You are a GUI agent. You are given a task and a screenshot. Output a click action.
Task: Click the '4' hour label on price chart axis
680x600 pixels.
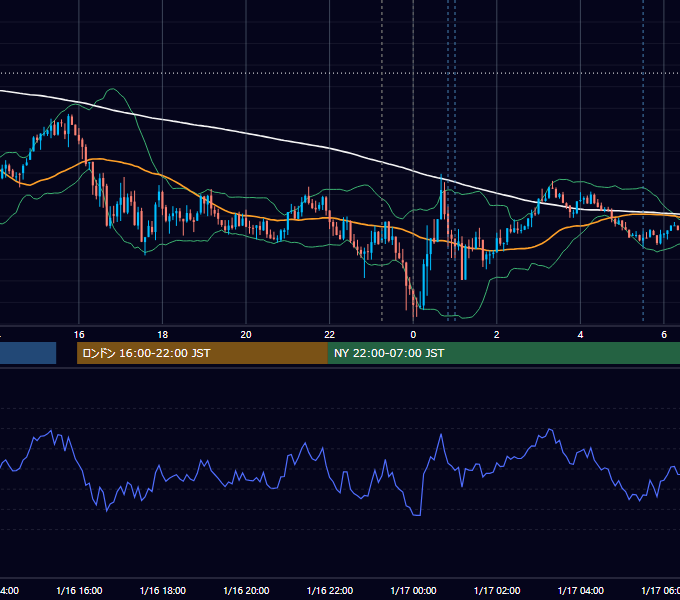(x=580, y=335)
